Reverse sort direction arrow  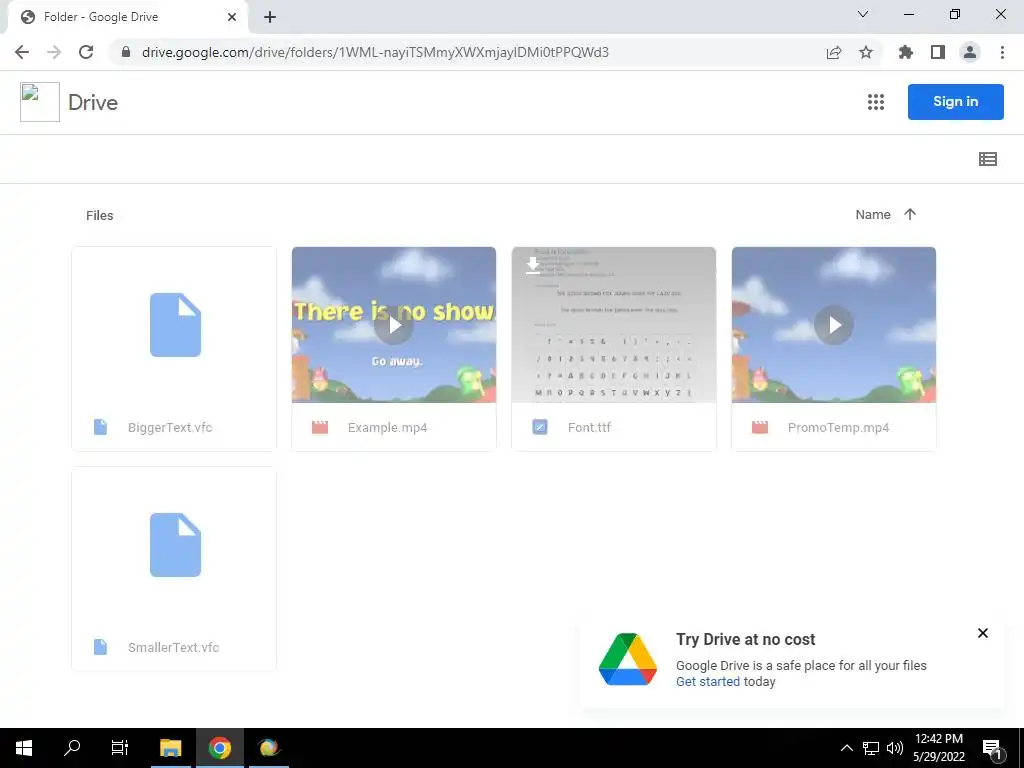tap(910, 214)
